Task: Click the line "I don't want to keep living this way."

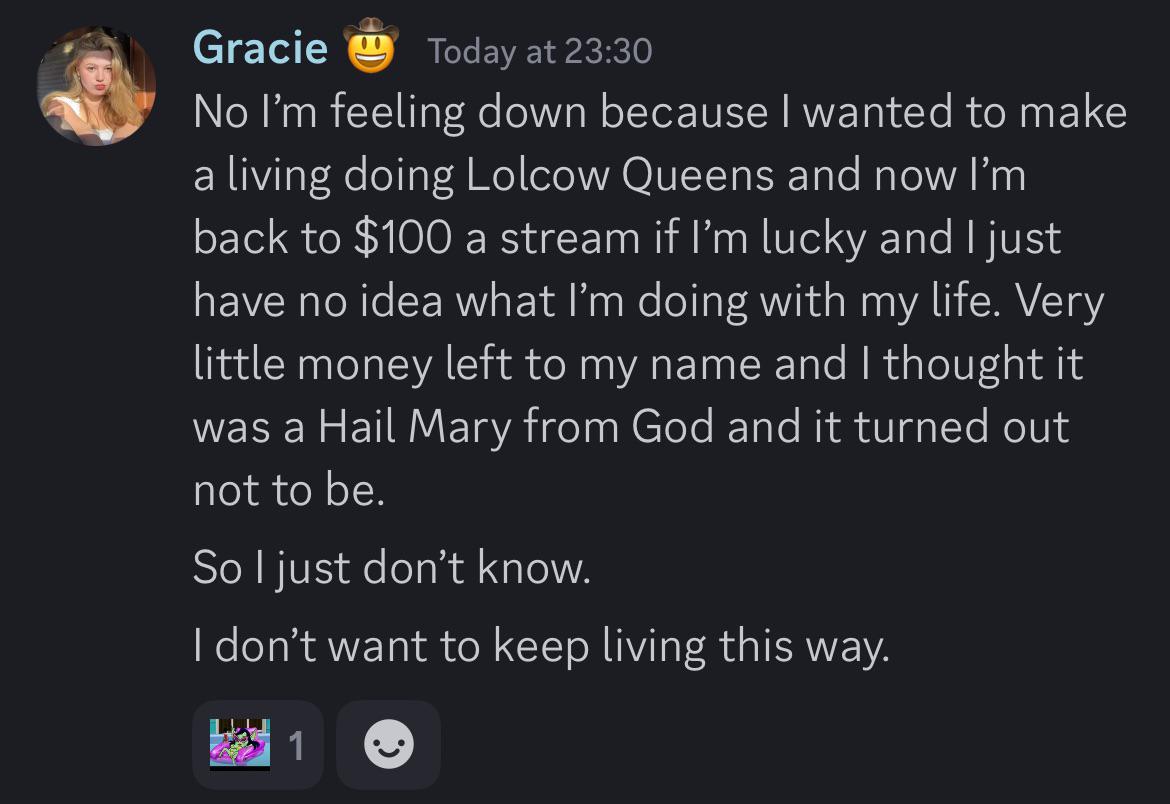Action: click(540, 647)
